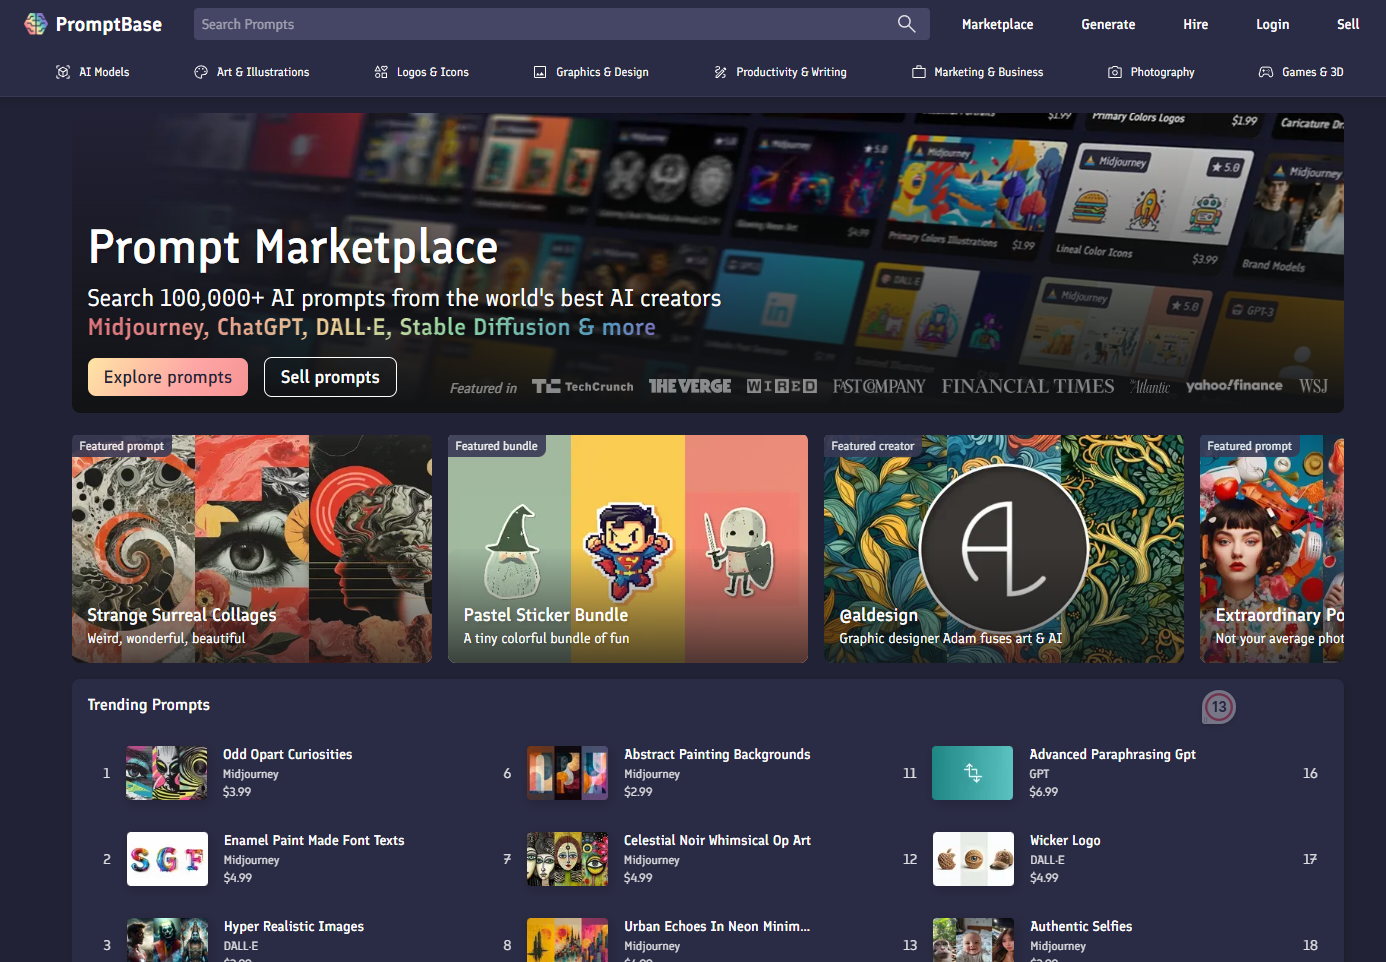Click the Fast Company logo
This screenshot has width=1386, height=962.
tap(879, 386)
